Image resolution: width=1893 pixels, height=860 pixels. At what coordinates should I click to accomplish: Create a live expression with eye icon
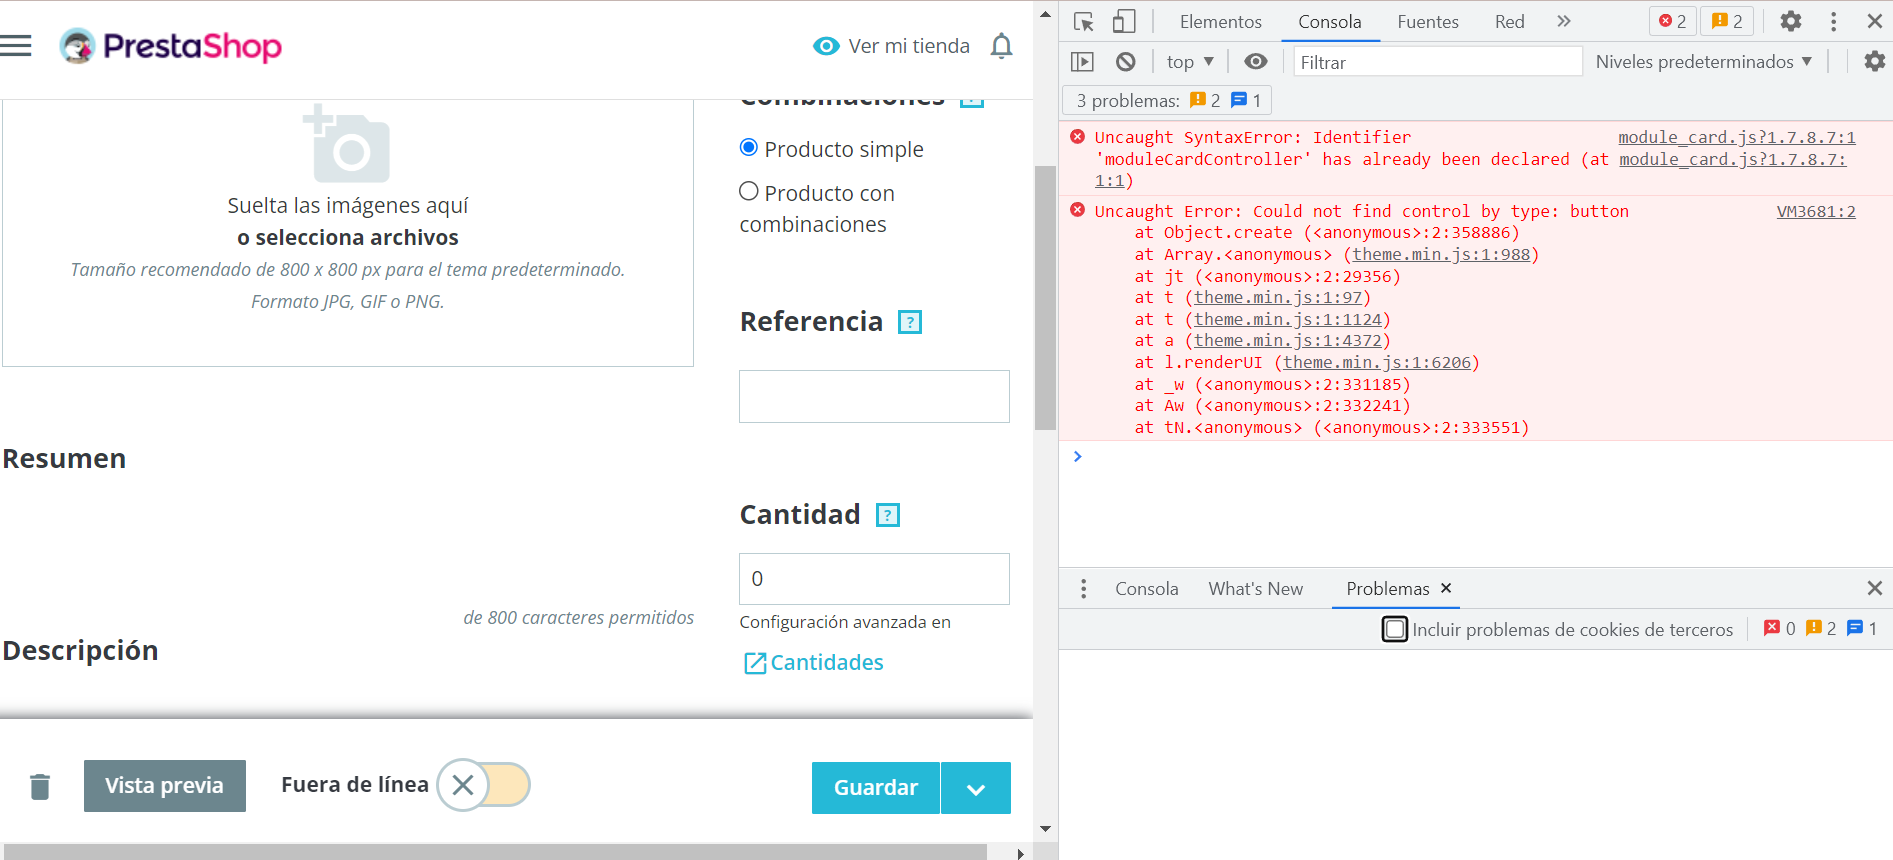click(1256, 62)
